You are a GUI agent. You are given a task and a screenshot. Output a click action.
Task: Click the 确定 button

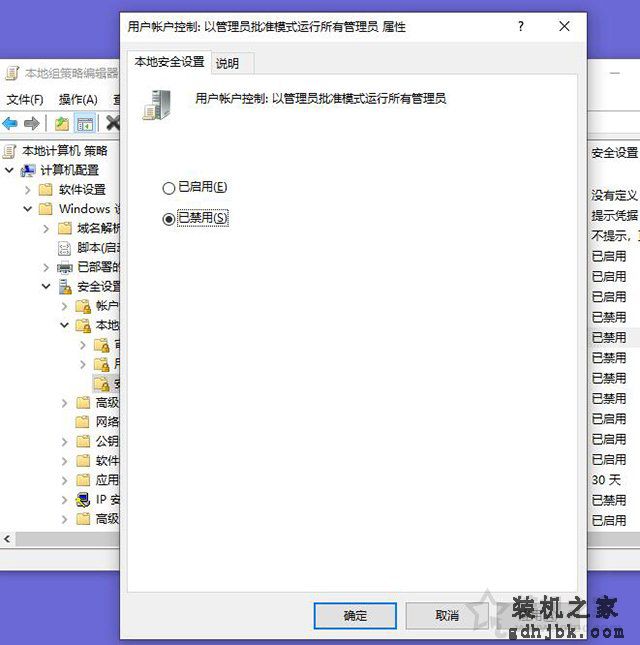coord(355,616)
